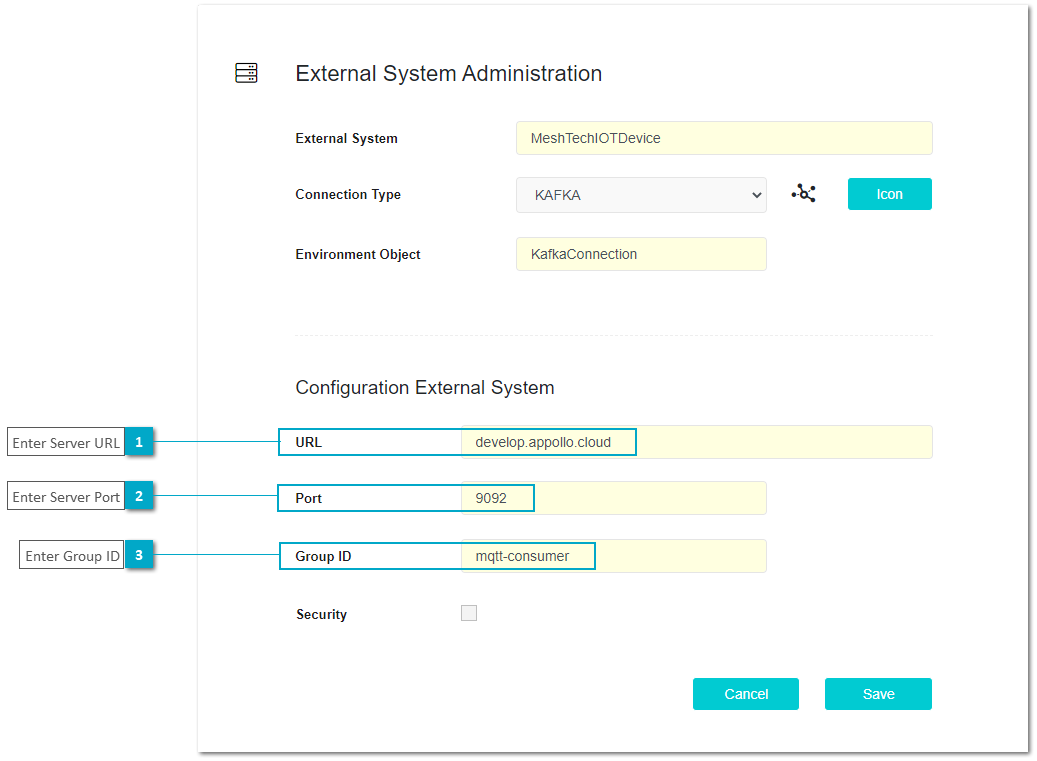Click the URL label

[x=308, y=442]
